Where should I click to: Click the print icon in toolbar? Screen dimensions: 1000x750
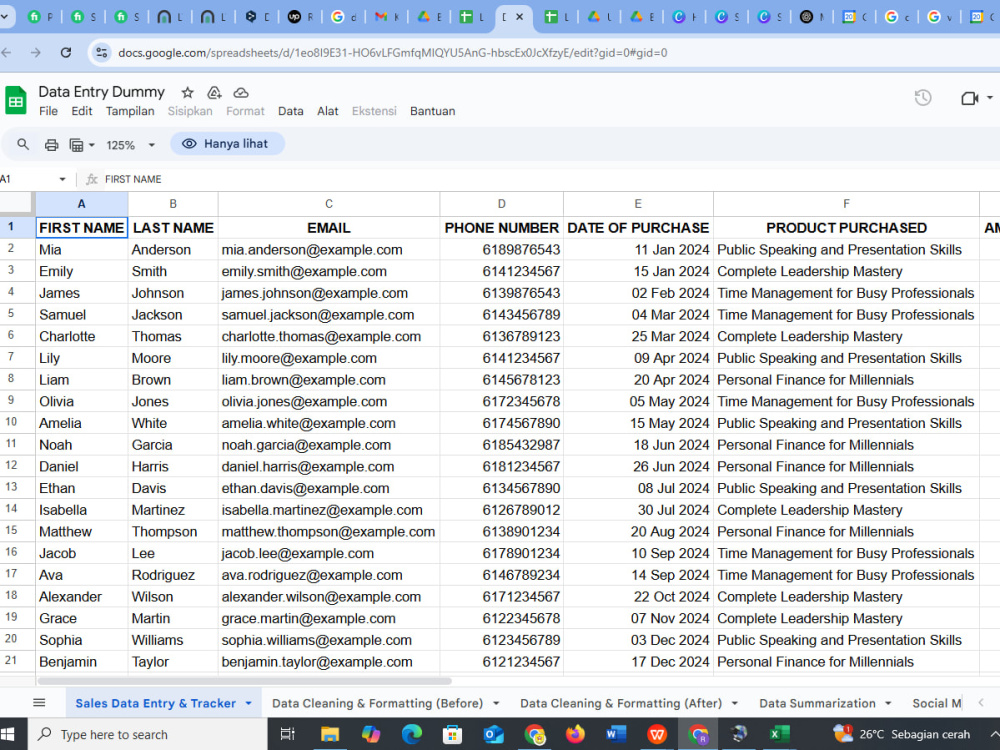(x=52, y=145)
